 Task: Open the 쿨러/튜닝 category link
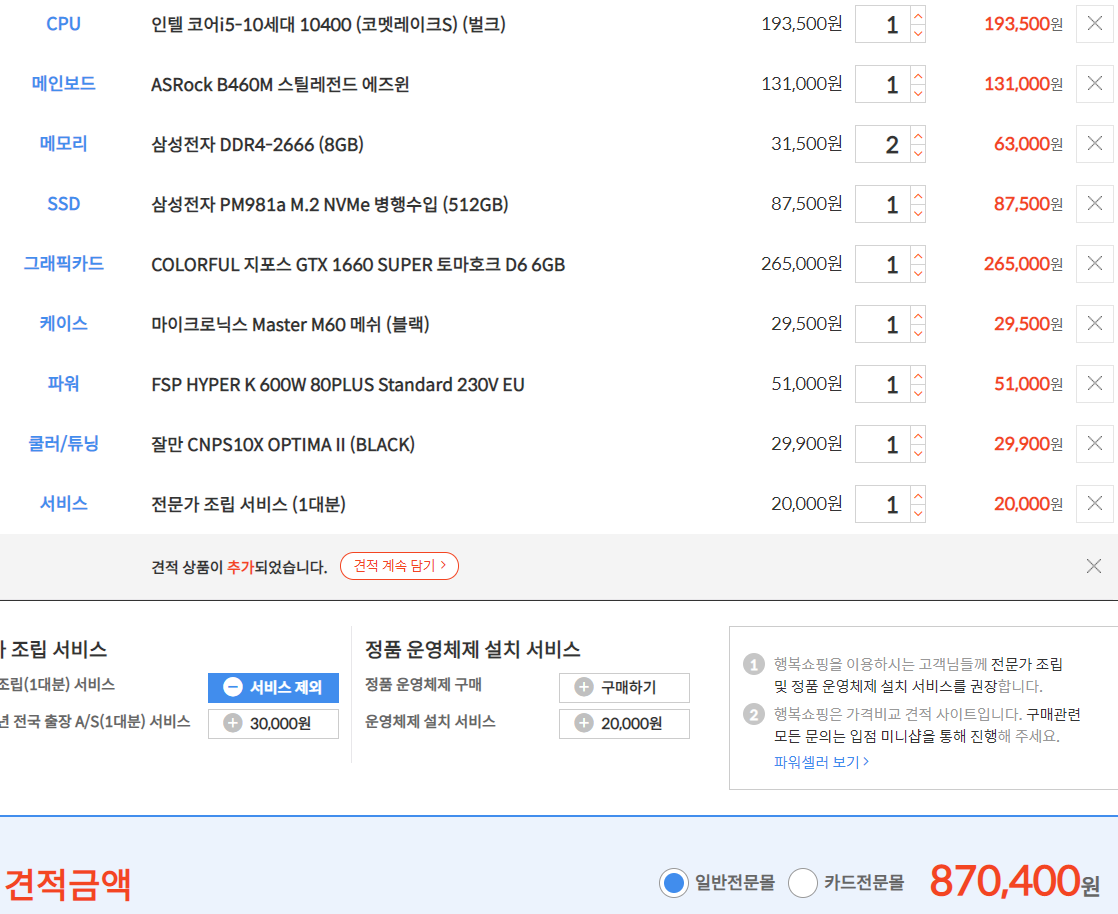pos(63,443)
